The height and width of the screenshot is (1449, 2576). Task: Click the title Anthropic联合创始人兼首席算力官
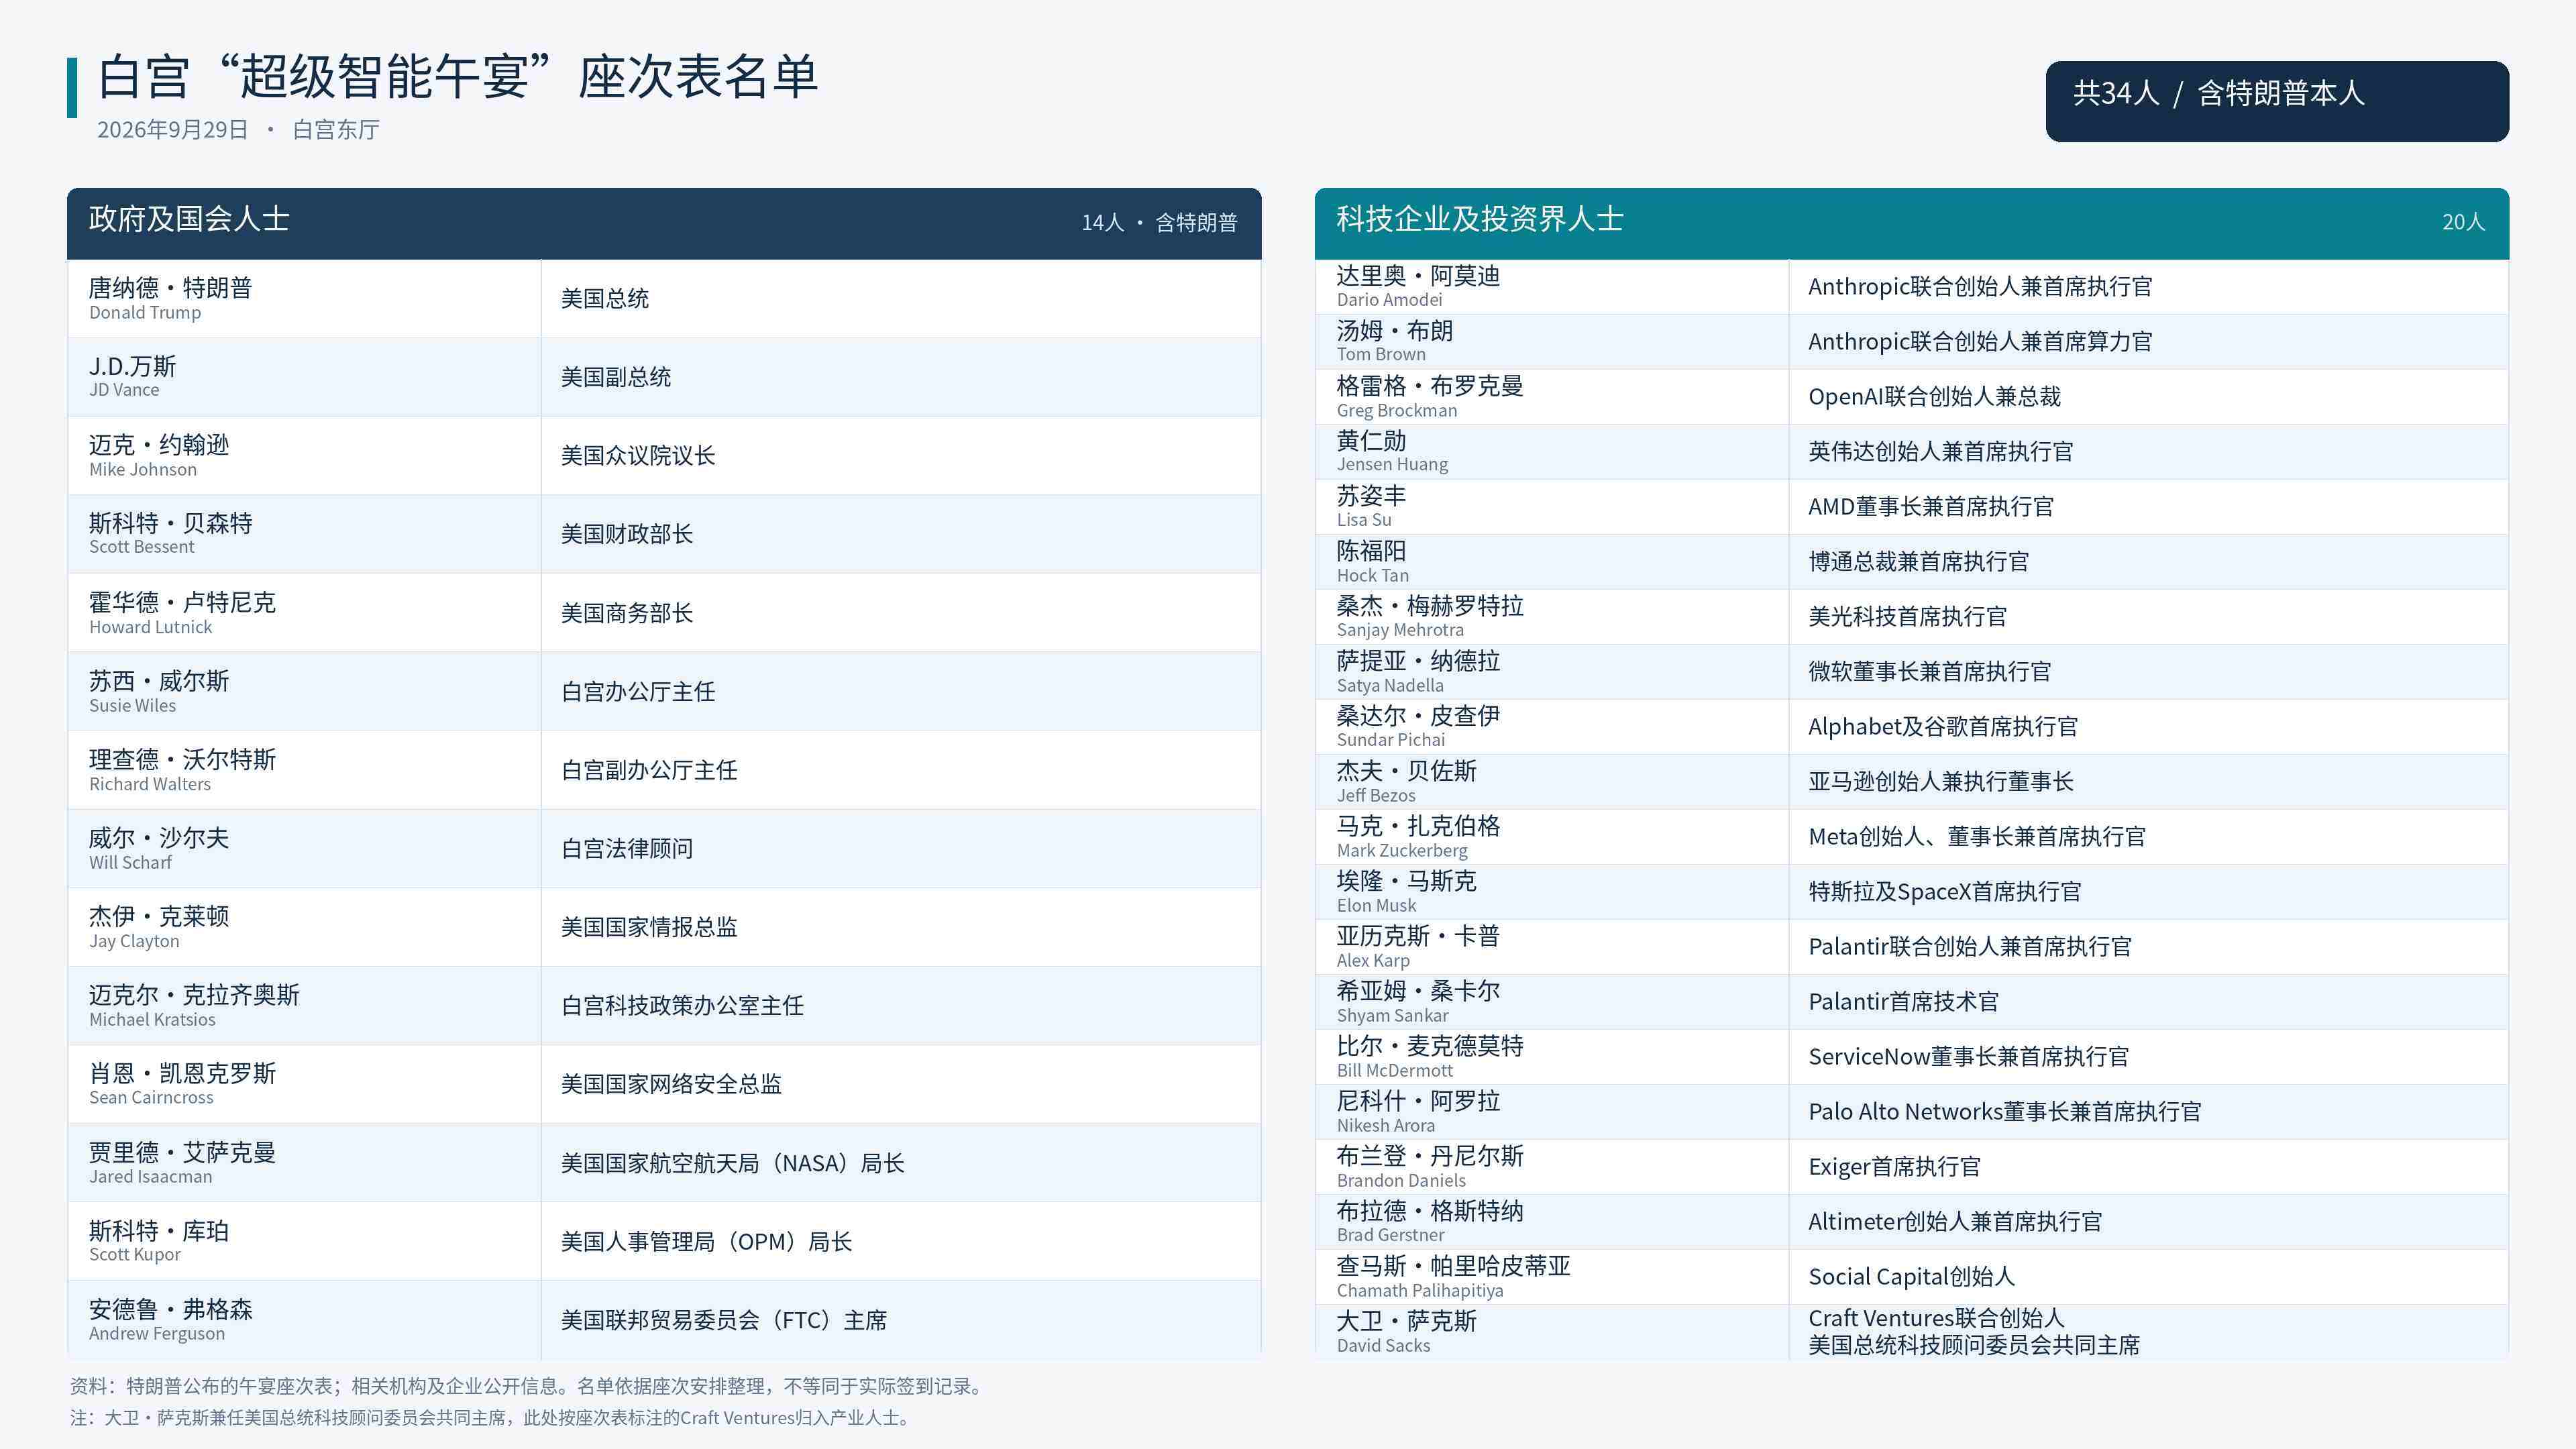1980,342
